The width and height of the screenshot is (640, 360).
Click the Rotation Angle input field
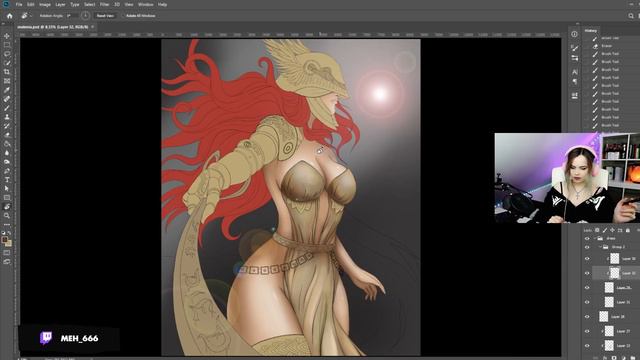71,16
